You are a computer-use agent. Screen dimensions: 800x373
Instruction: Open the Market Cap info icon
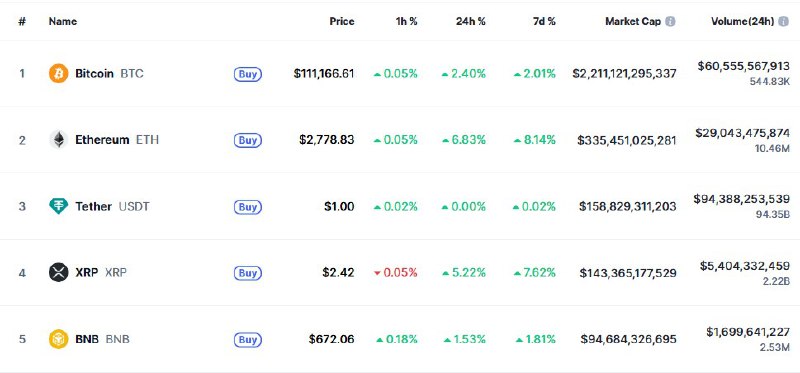670,21
